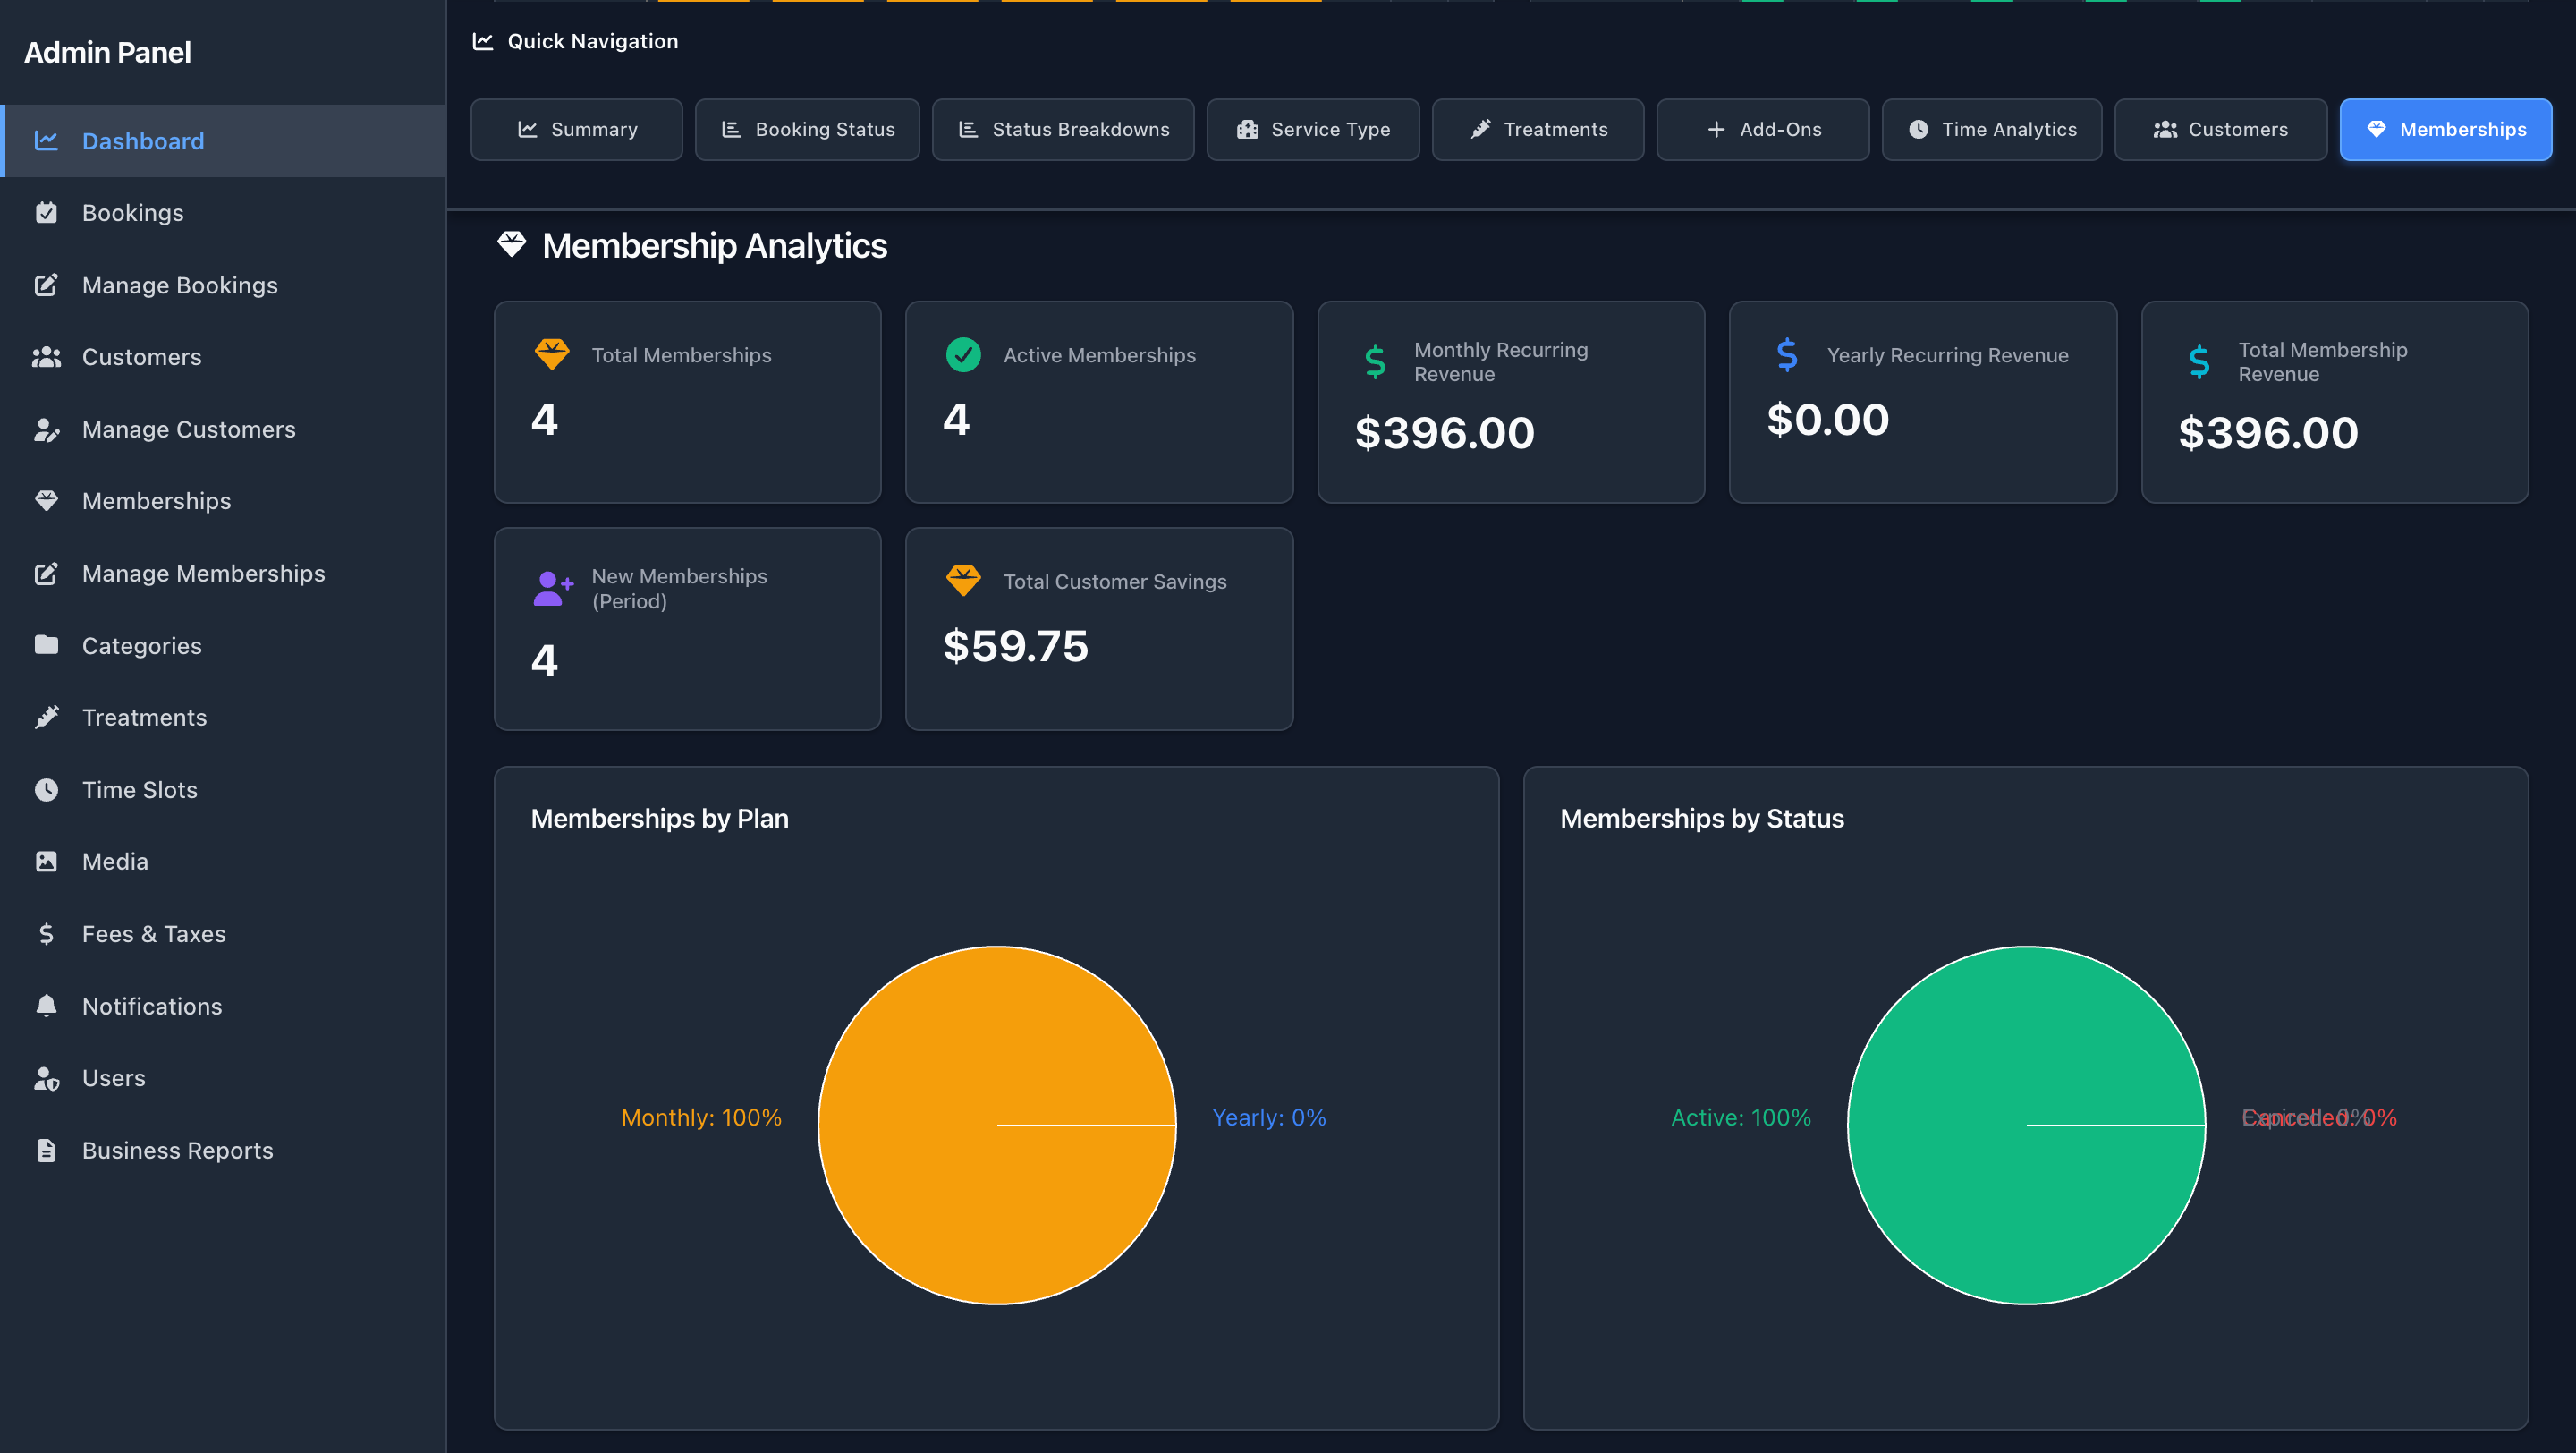The height and width of the screenshot is (1453, 2576).
Task: Click the Add-Ons quick navigation button
Action: coord(1763,129)
